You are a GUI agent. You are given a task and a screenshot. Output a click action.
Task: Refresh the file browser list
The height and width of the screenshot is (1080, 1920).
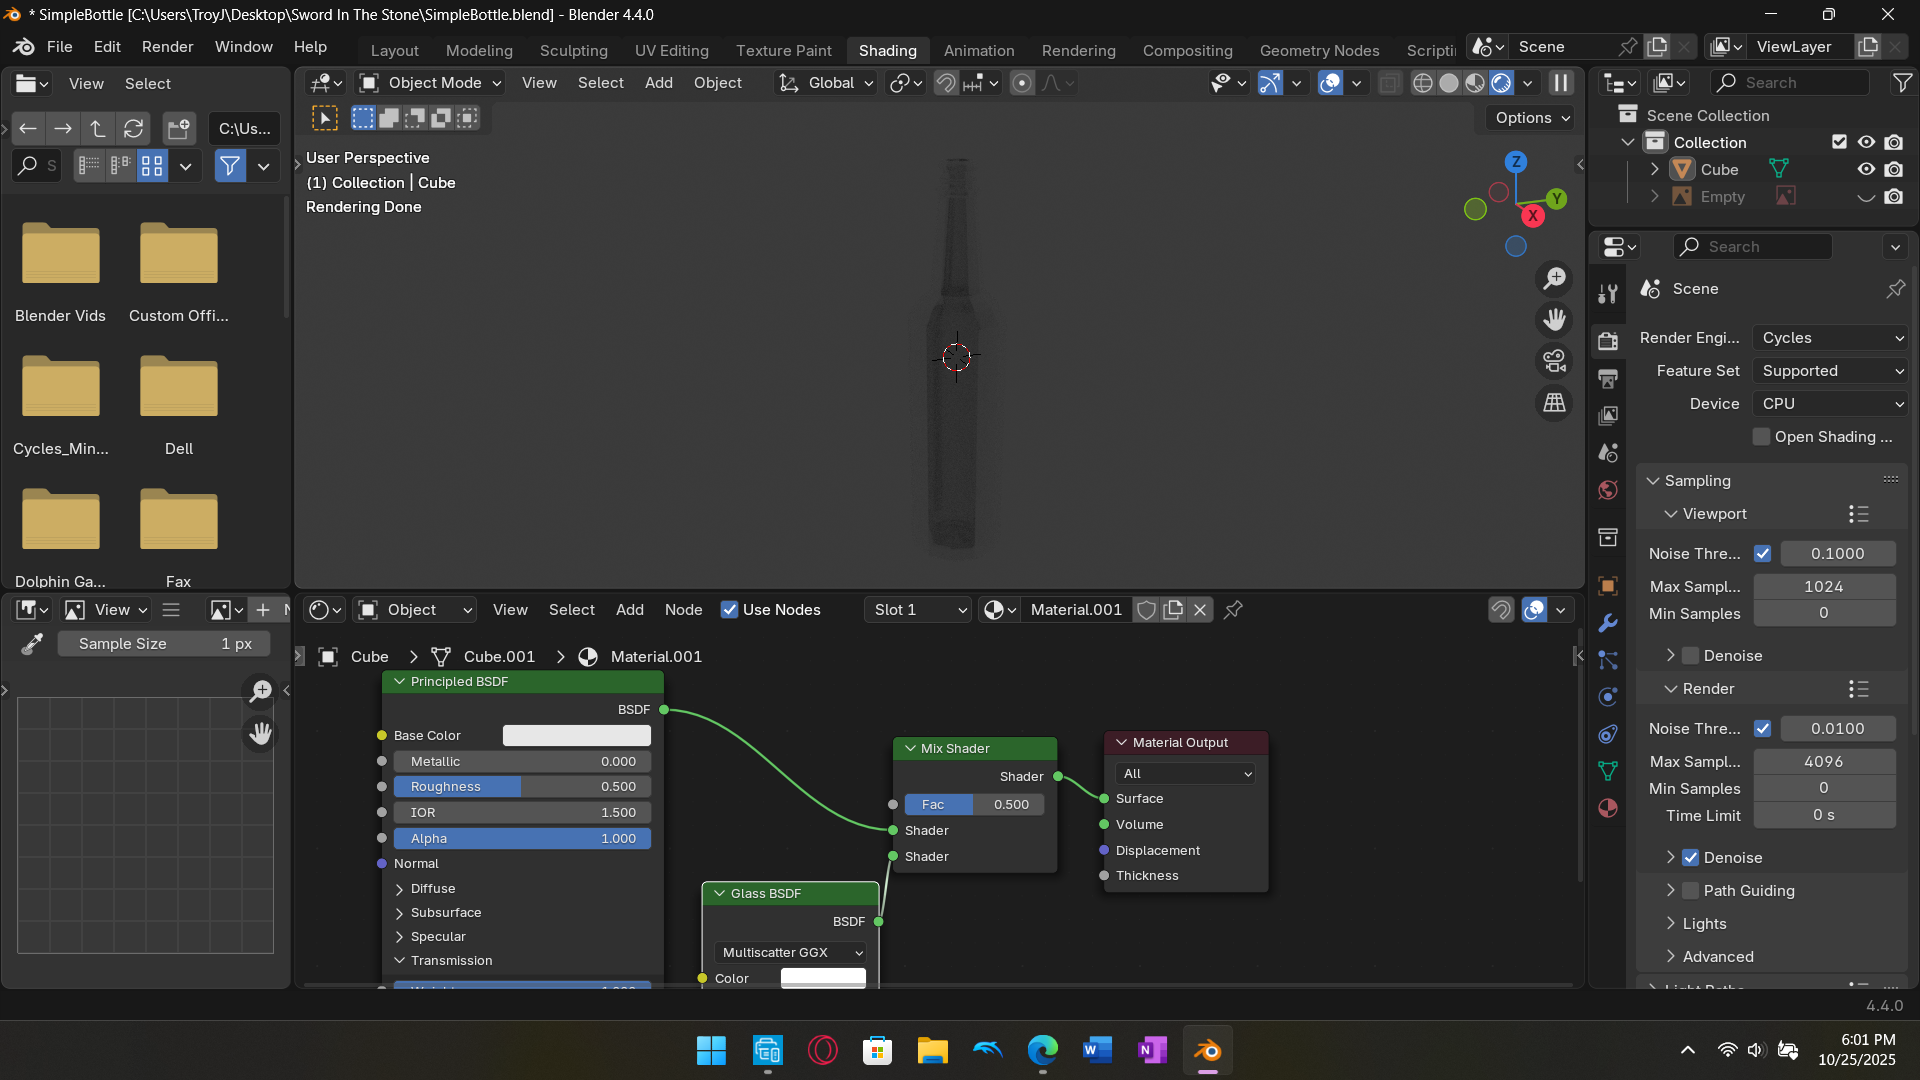coord(133,128)
